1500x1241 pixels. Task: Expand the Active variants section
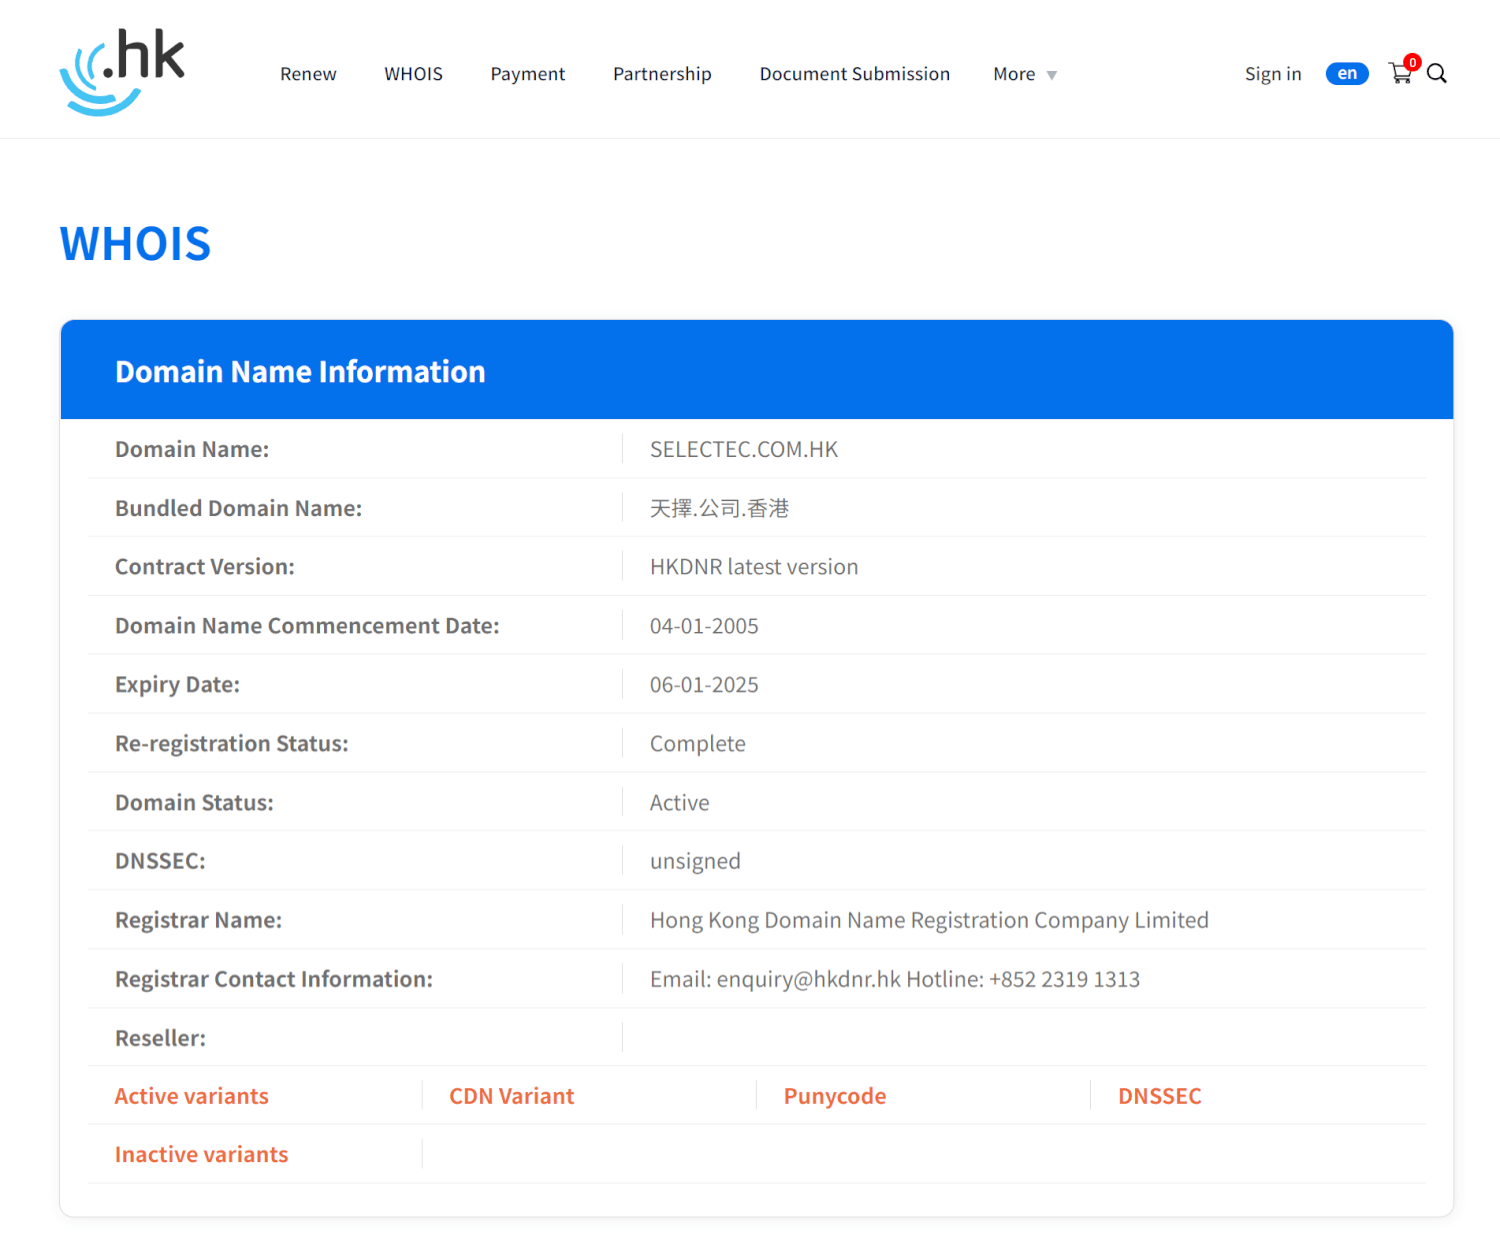[x=192, y=1096]
